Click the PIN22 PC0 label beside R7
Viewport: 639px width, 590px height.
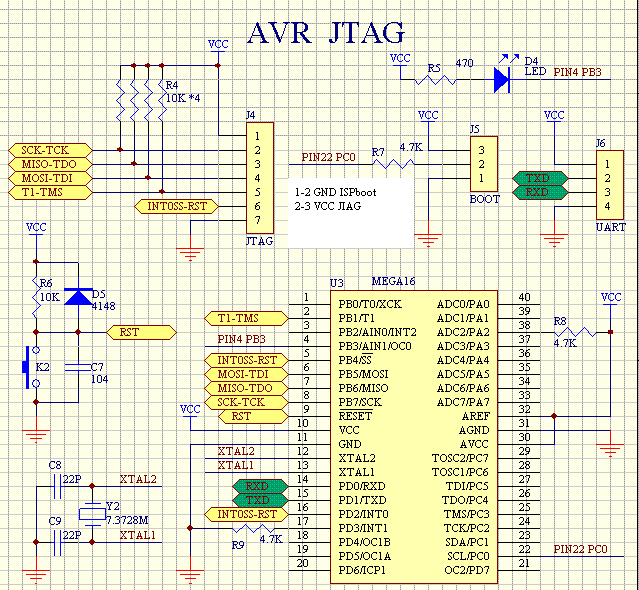click(x=328, y=157)
